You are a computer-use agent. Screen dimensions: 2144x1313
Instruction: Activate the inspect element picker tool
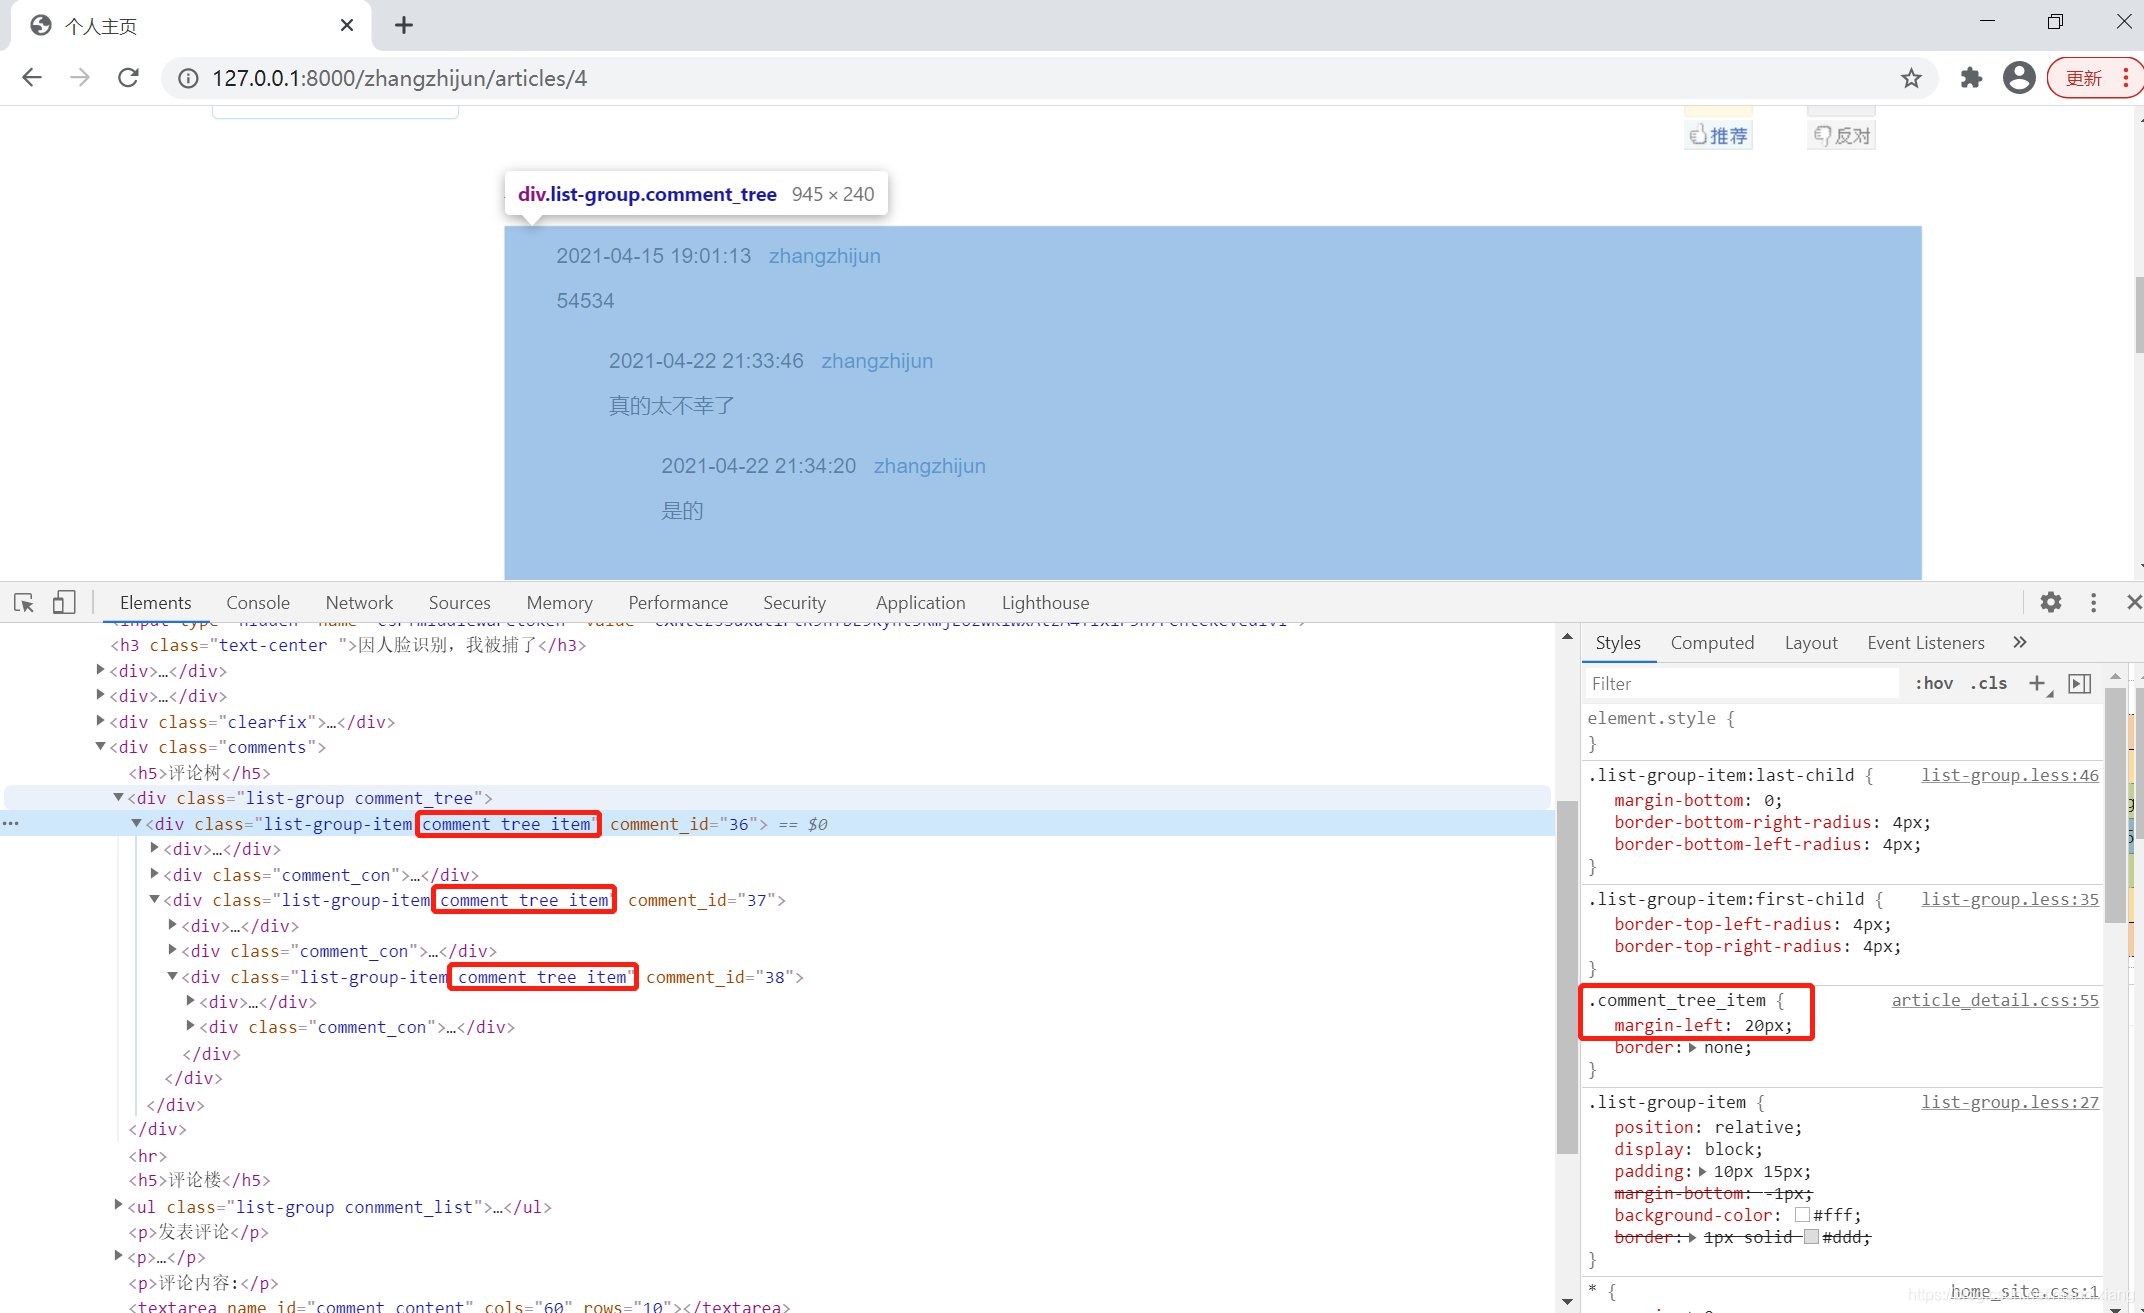coord(24,602)
